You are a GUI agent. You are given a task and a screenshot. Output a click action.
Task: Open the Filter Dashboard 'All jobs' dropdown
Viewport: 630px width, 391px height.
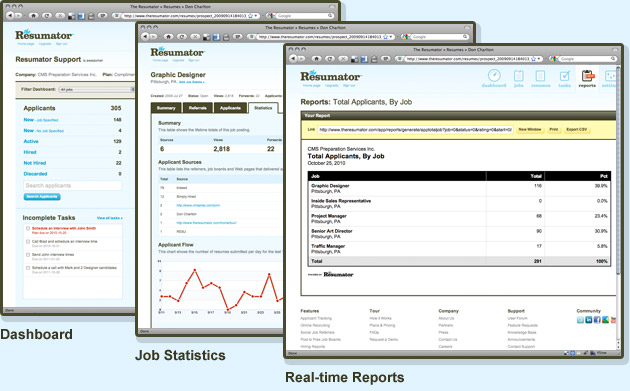click(96, 89)
